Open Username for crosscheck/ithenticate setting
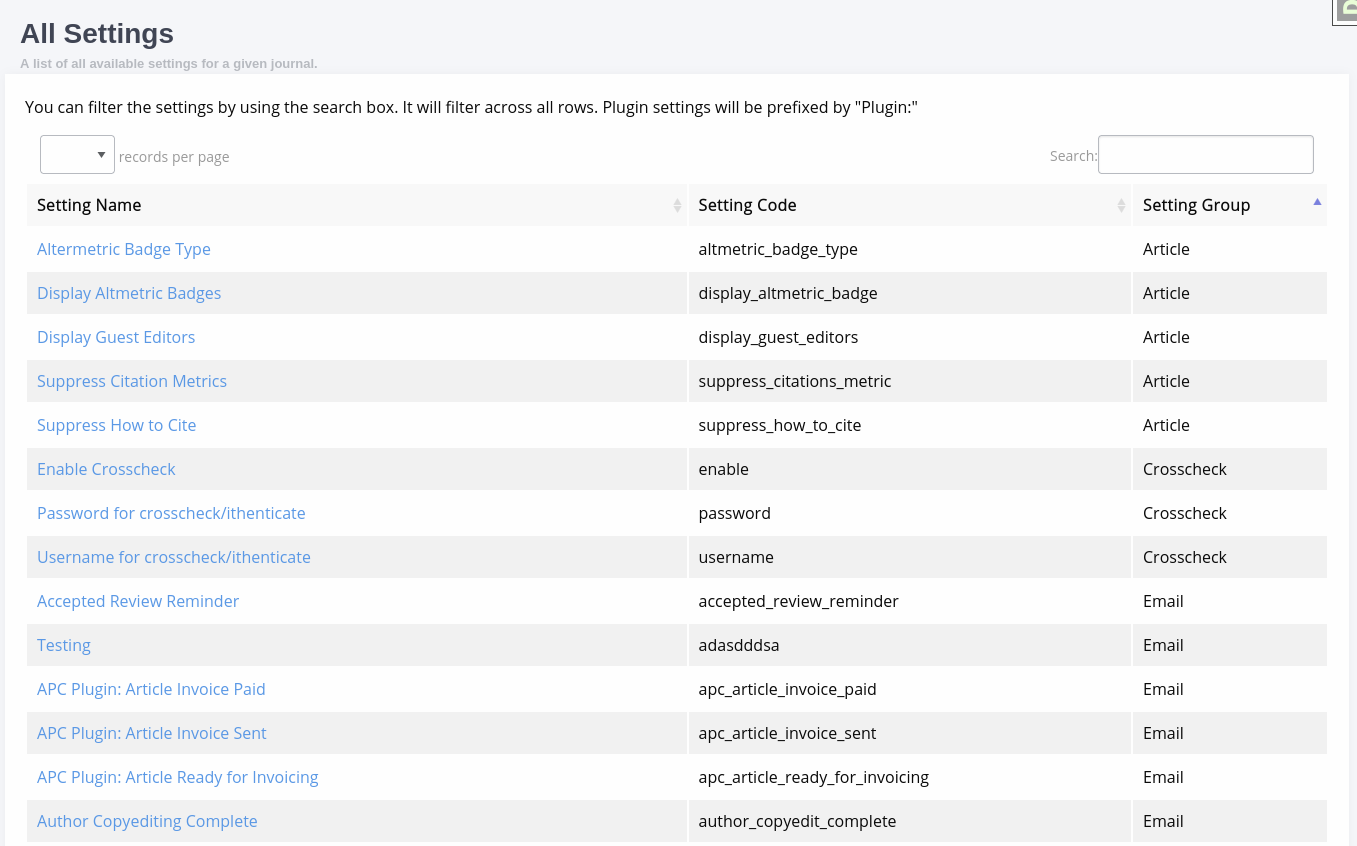Image resolution: width=1357 pixels, height=846 pixels. point(174,557)
